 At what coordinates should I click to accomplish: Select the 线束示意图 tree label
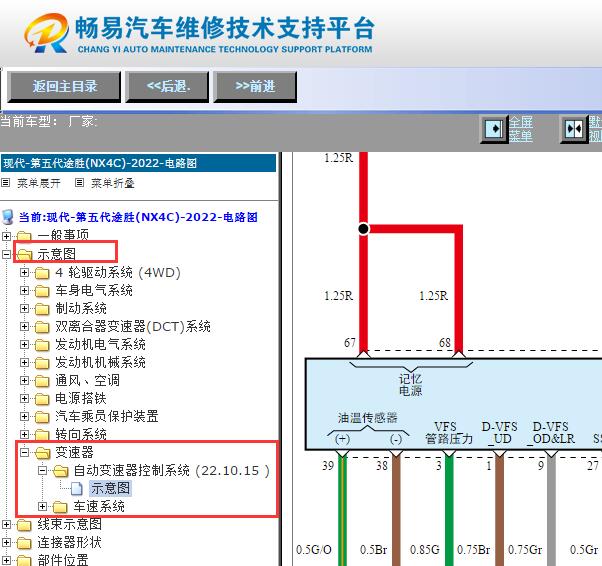[x=69, y=524]
